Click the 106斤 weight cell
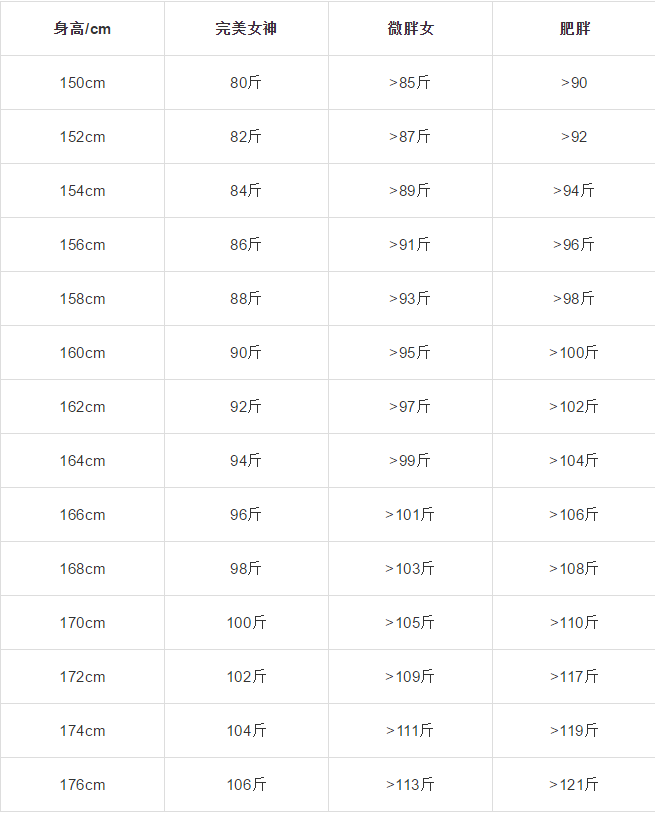This screenshot has width=655, height=814. [x=246, y=785]
